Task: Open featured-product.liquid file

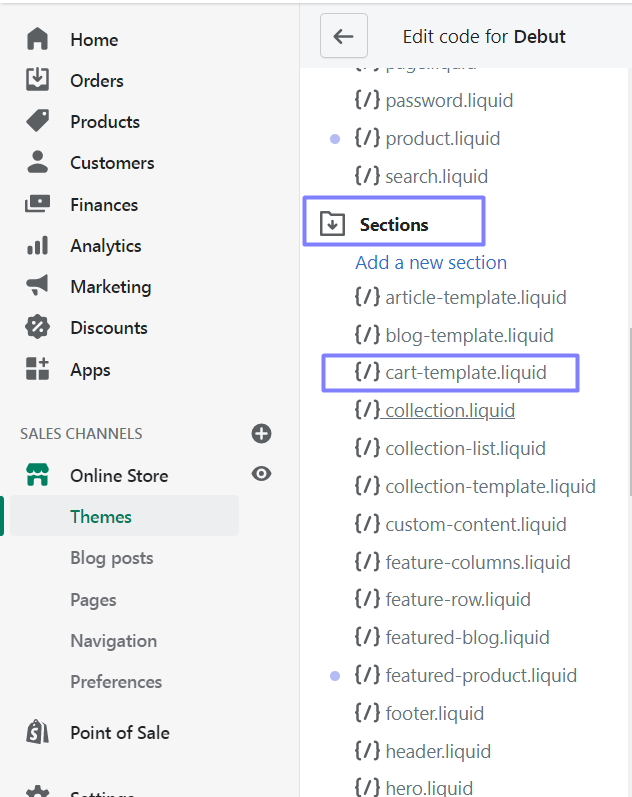Action: click(x=481, y=676)
